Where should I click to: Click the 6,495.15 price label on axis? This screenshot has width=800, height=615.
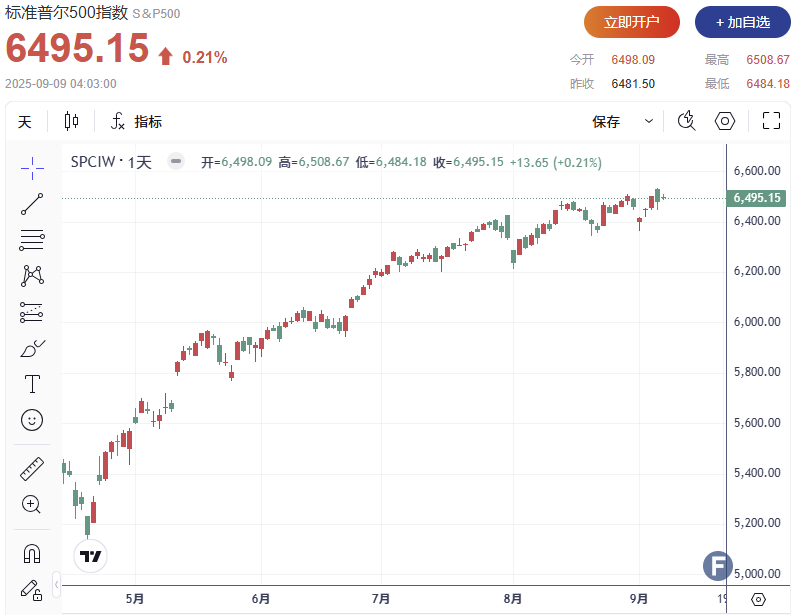[756, 198]
